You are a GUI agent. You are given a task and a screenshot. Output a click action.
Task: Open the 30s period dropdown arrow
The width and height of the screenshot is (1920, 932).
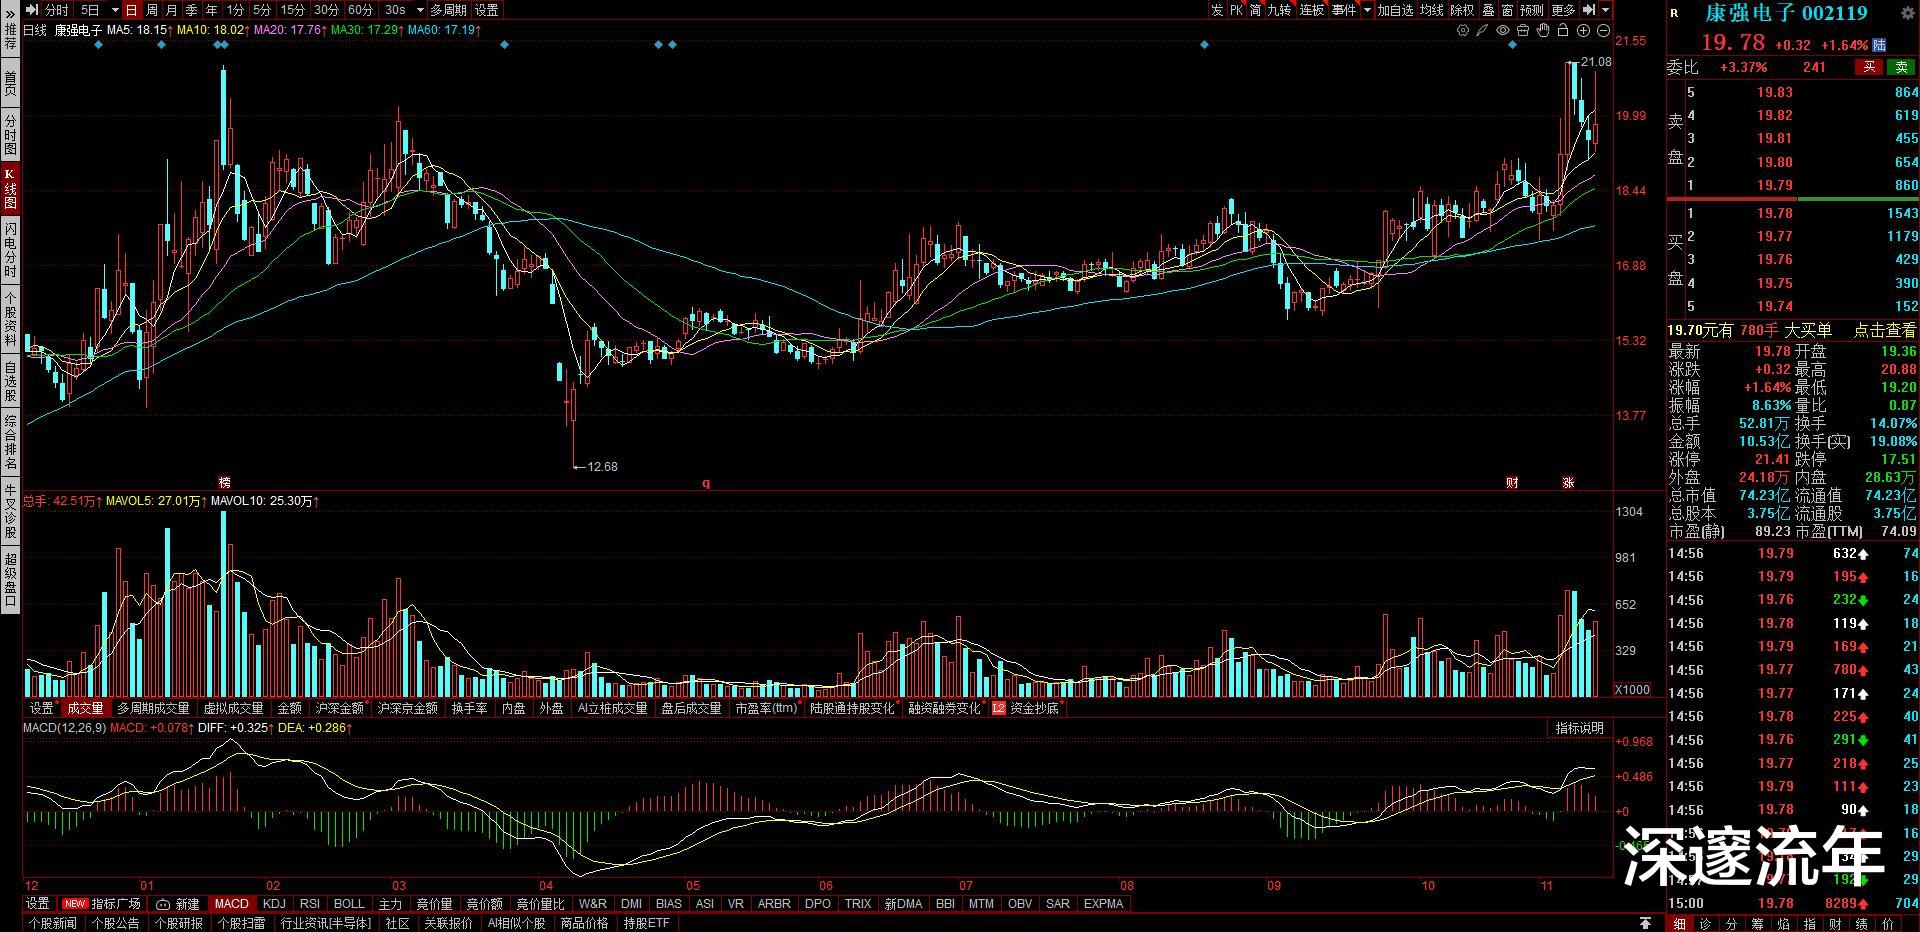(420, 10)
